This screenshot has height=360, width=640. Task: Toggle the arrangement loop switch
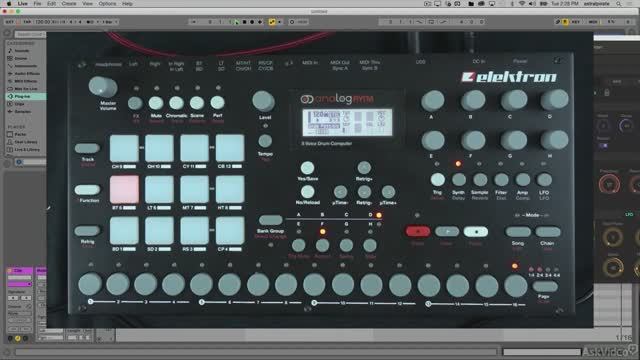click(431, 22)
